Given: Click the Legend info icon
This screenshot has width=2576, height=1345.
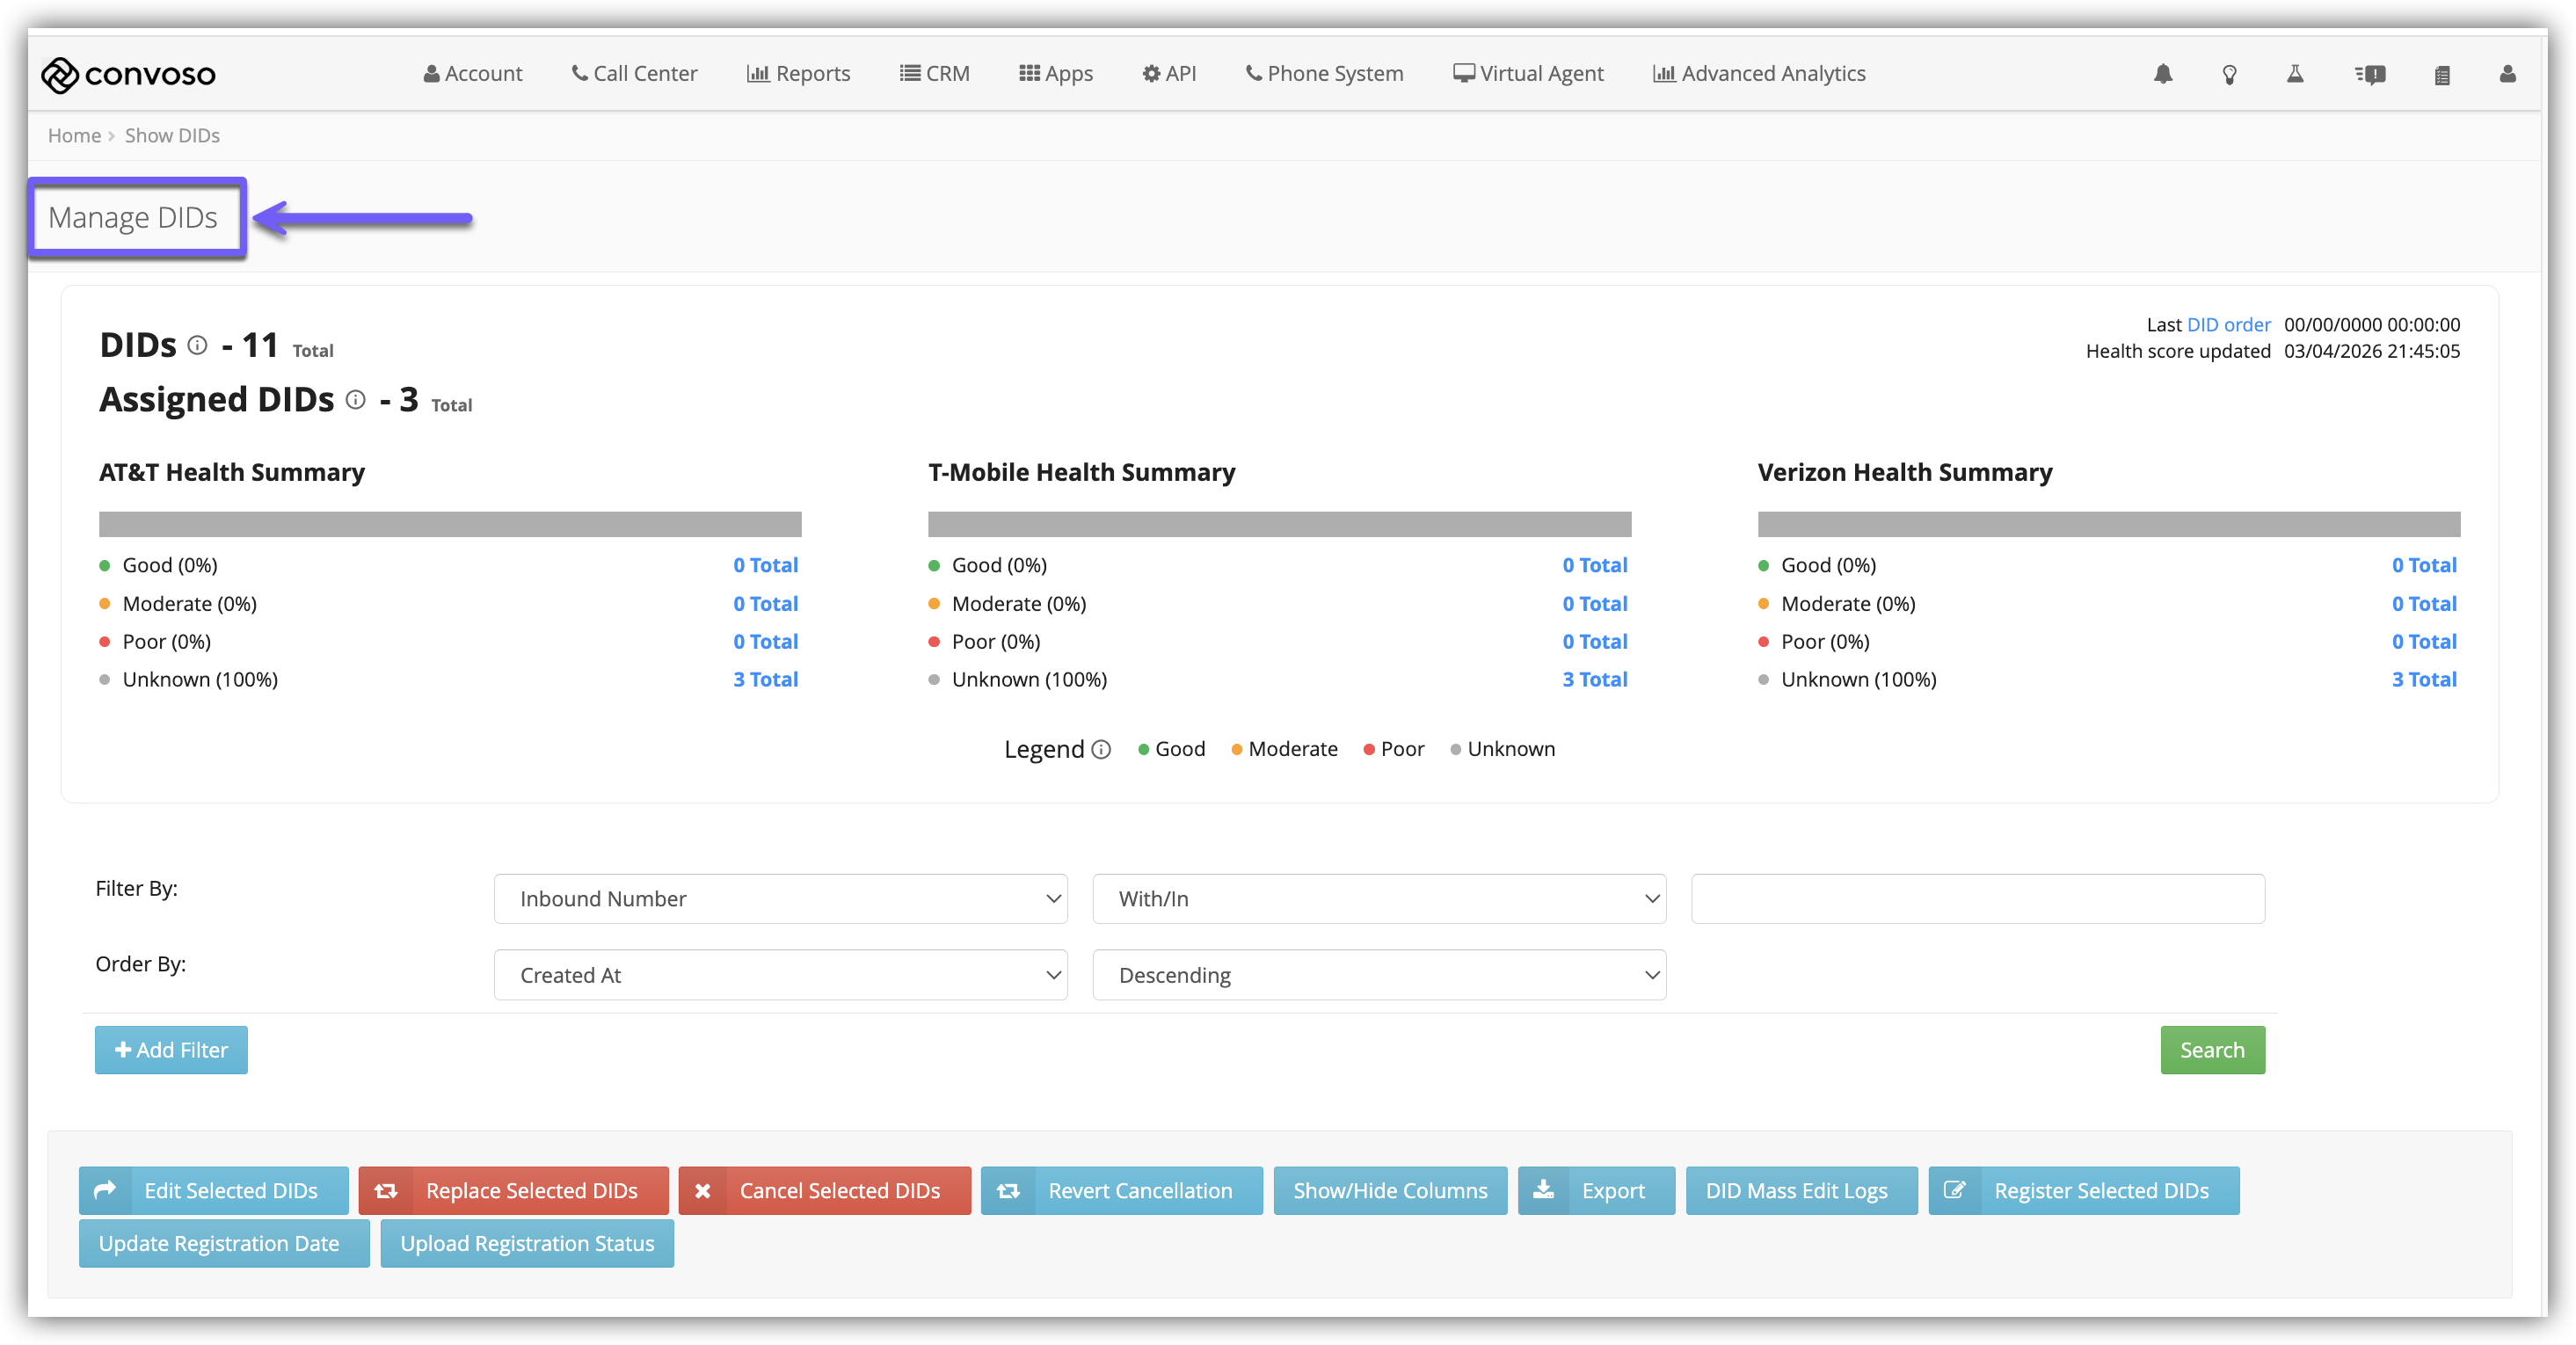Looking at the screenshot, I should point(1101,749).
